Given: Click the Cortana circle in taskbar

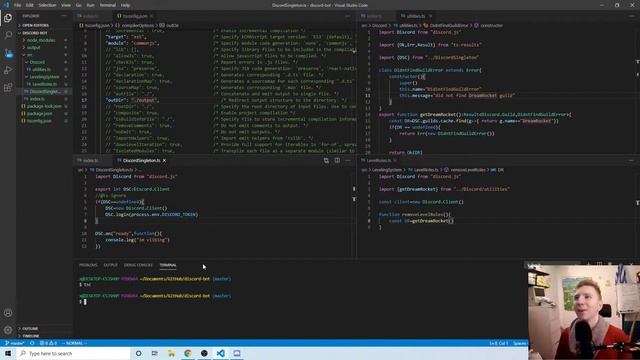Looking at the screenshot, I should [x=139, y=353].
